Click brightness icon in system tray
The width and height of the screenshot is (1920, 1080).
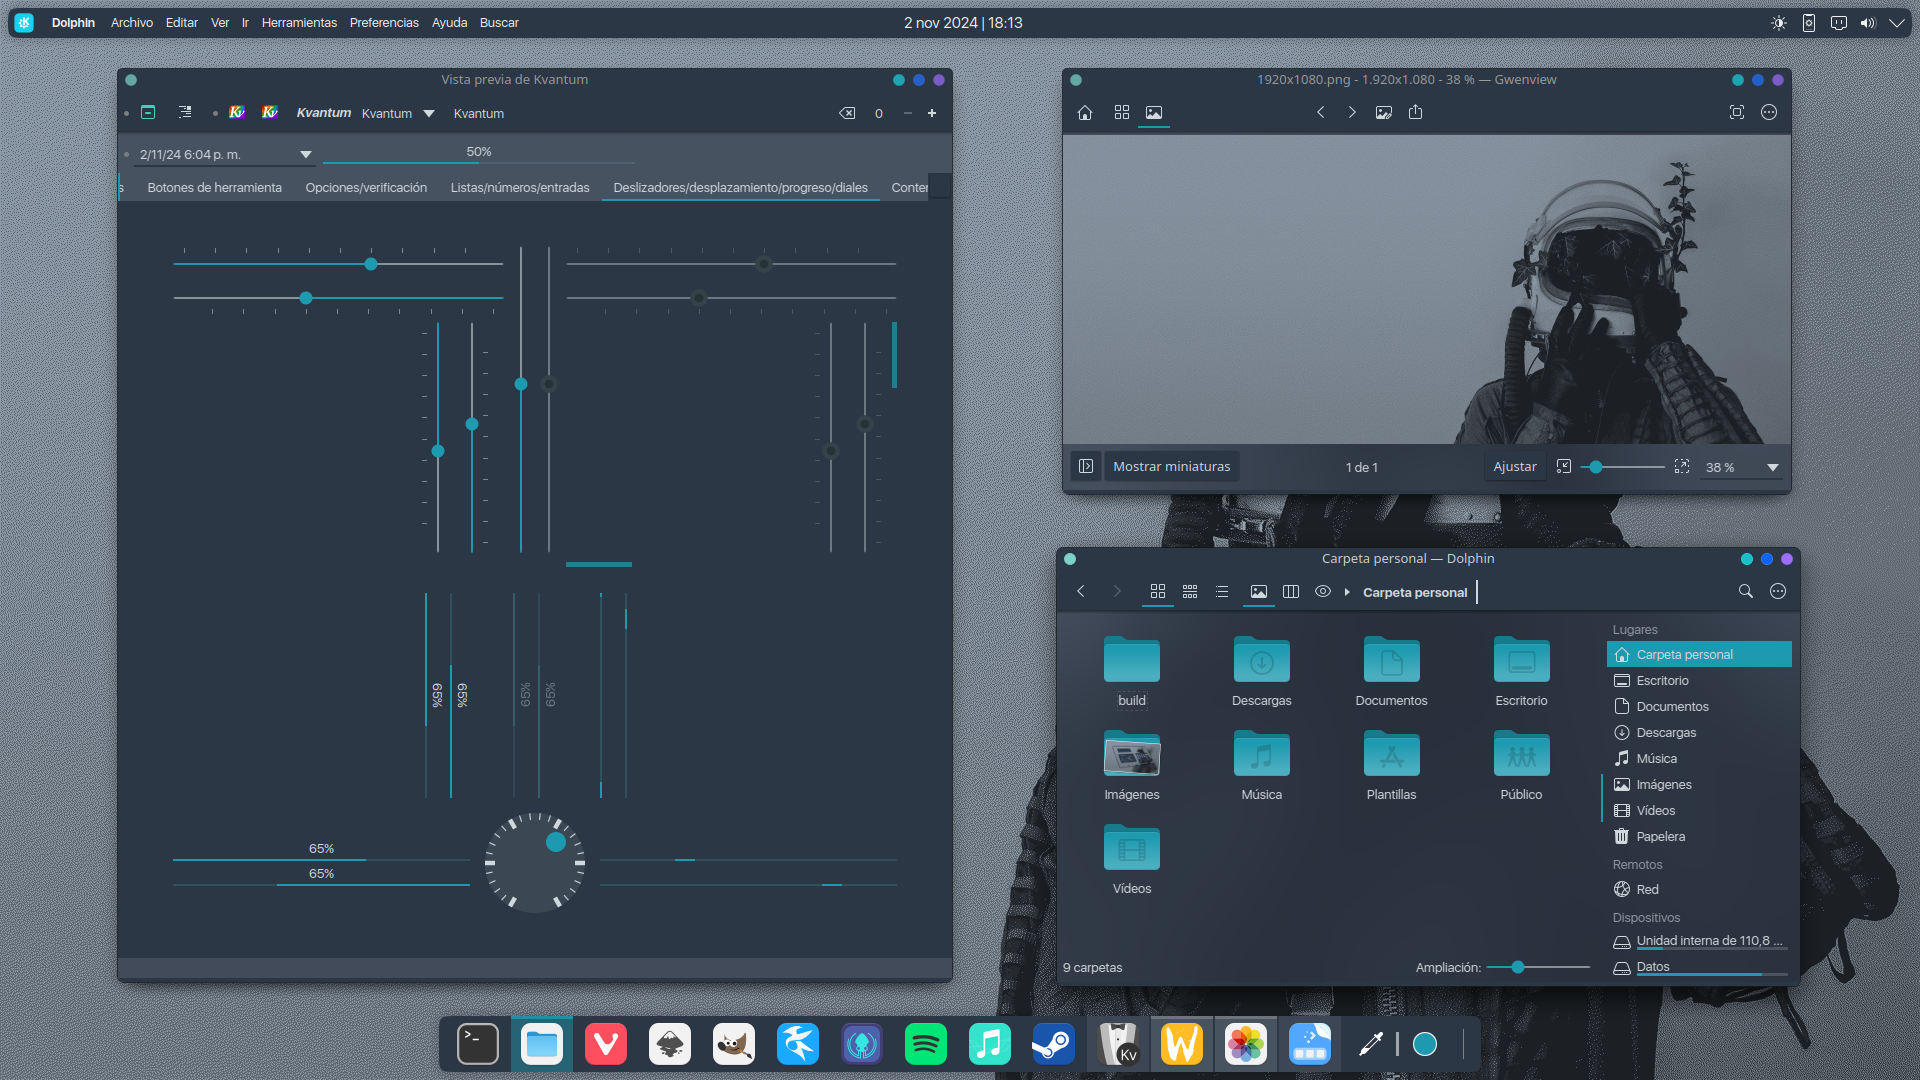[x=1779, y=23]
